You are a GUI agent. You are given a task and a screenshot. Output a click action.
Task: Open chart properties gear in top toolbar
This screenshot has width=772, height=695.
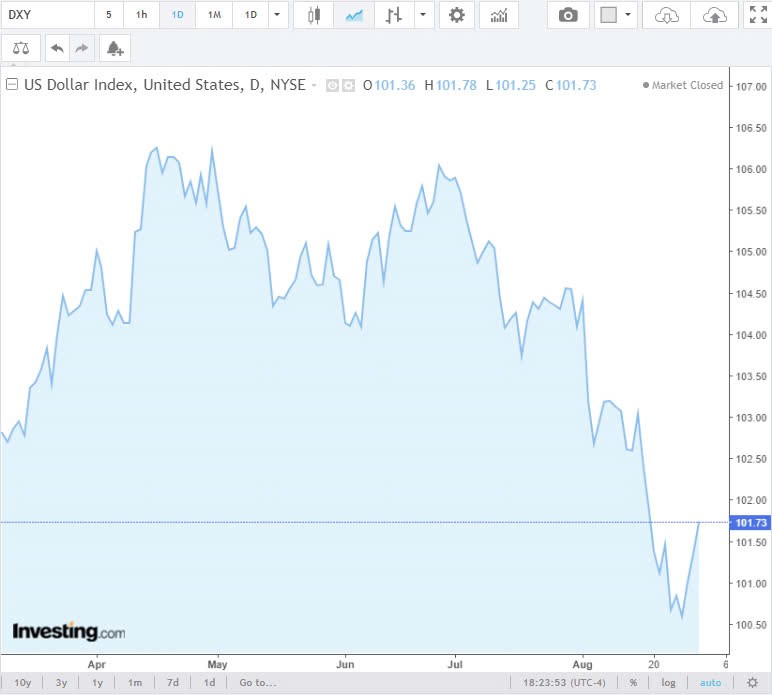(456, 15)
